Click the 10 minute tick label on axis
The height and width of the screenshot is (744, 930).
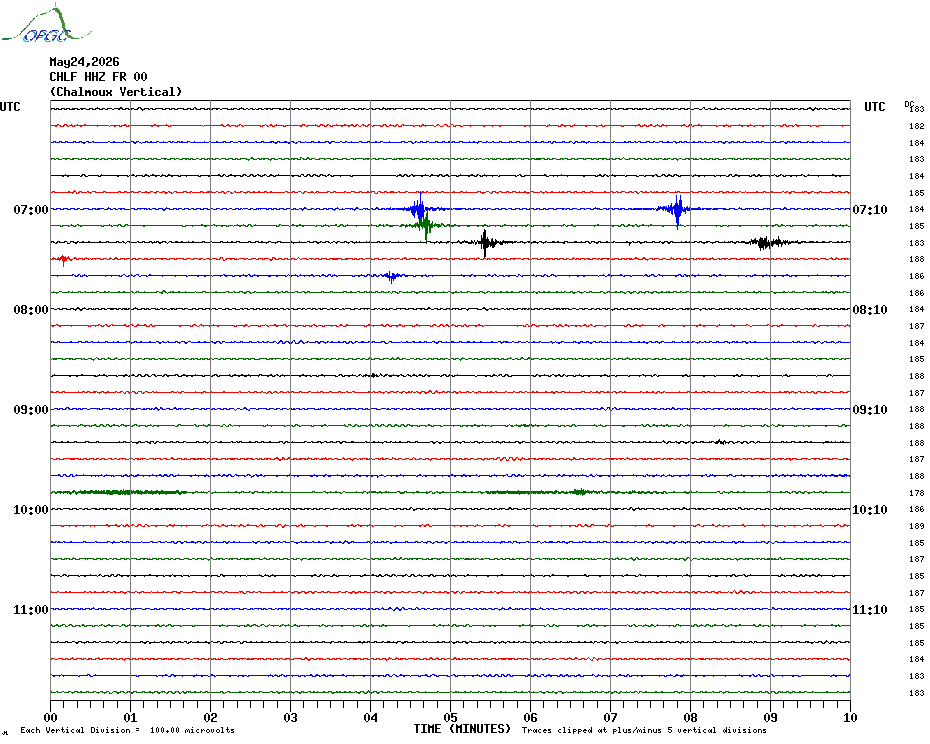850,718
